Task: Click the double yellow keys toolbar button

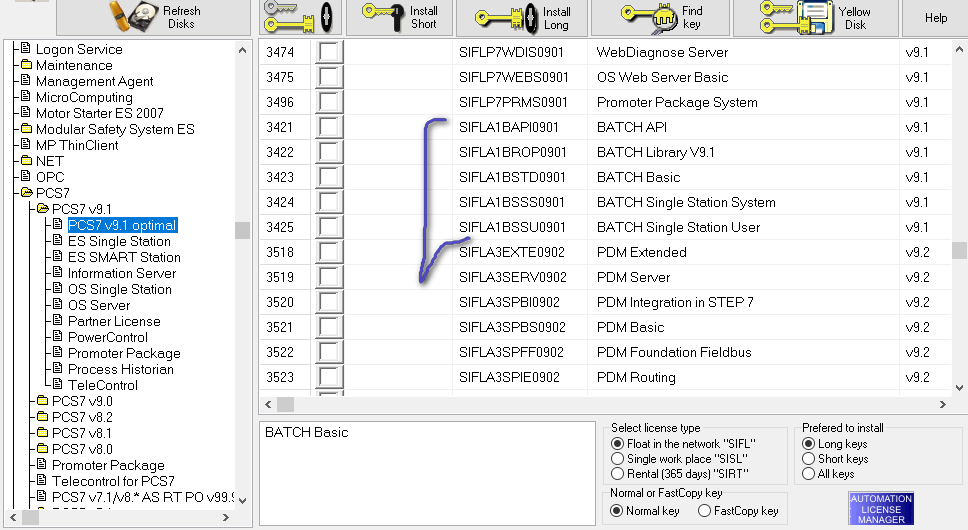Action: tap(299, 17)
